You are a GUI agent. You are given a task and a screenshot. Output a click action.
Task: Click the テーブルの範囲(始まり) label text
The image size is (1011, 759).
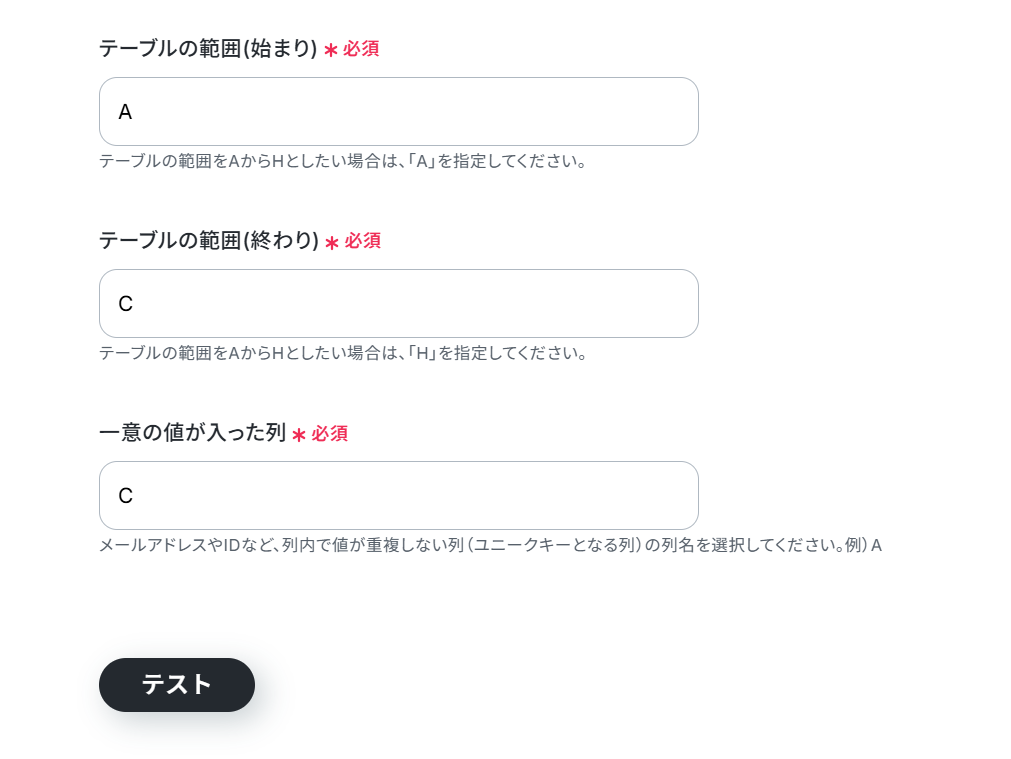[208, 48]
